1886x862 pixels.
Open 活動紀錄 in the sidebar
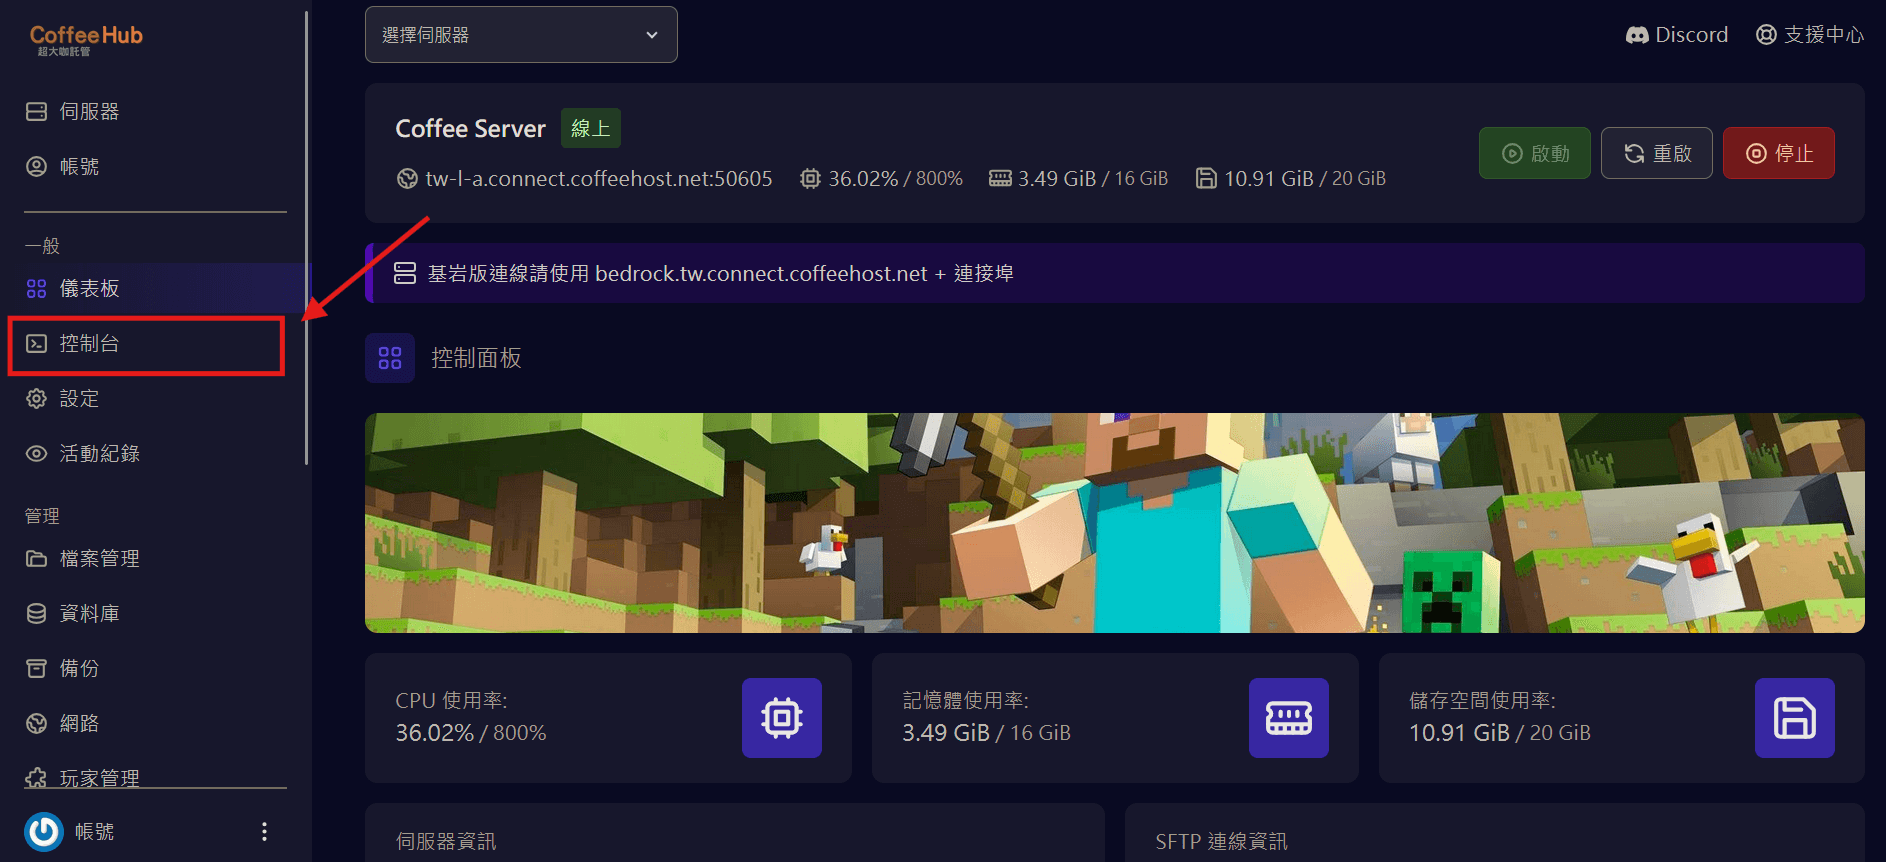tap(155, 454)
